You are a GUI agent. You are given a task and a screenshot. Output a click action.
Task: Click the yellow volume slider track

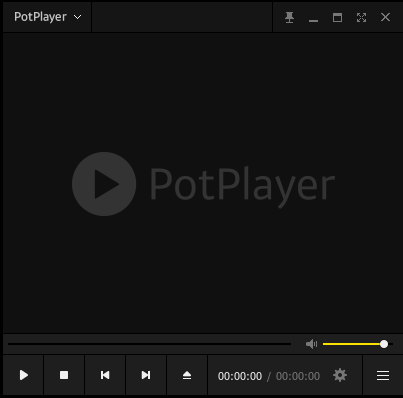352,344
